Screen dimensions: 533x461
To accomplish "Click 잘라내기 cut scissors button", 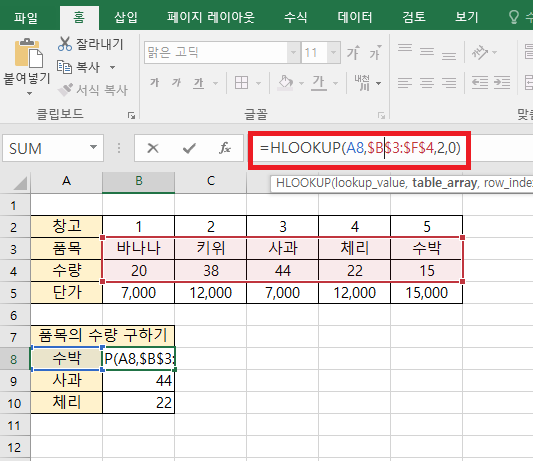I will 90,44.
